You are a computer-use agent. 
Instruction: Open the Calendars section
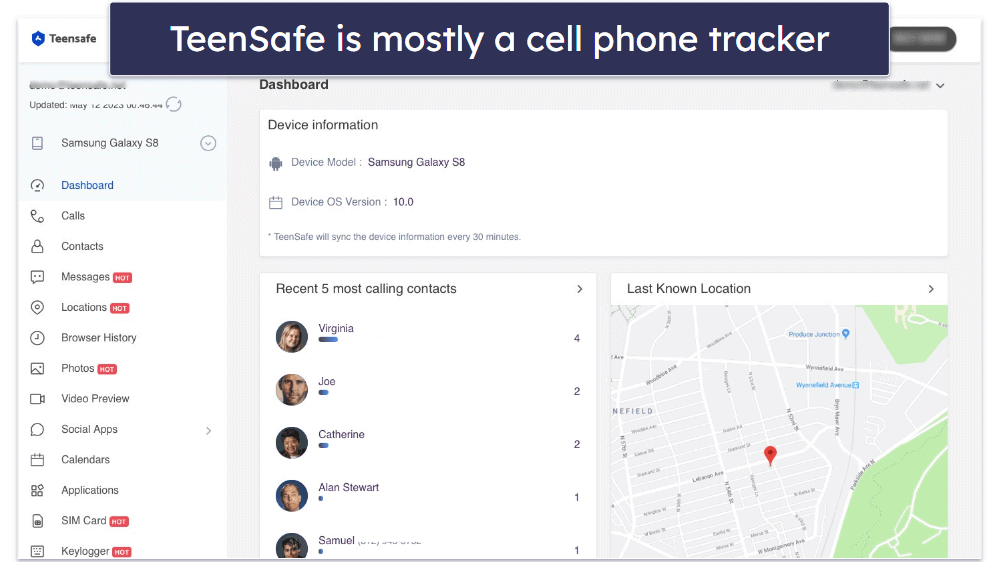coord(85,459)
